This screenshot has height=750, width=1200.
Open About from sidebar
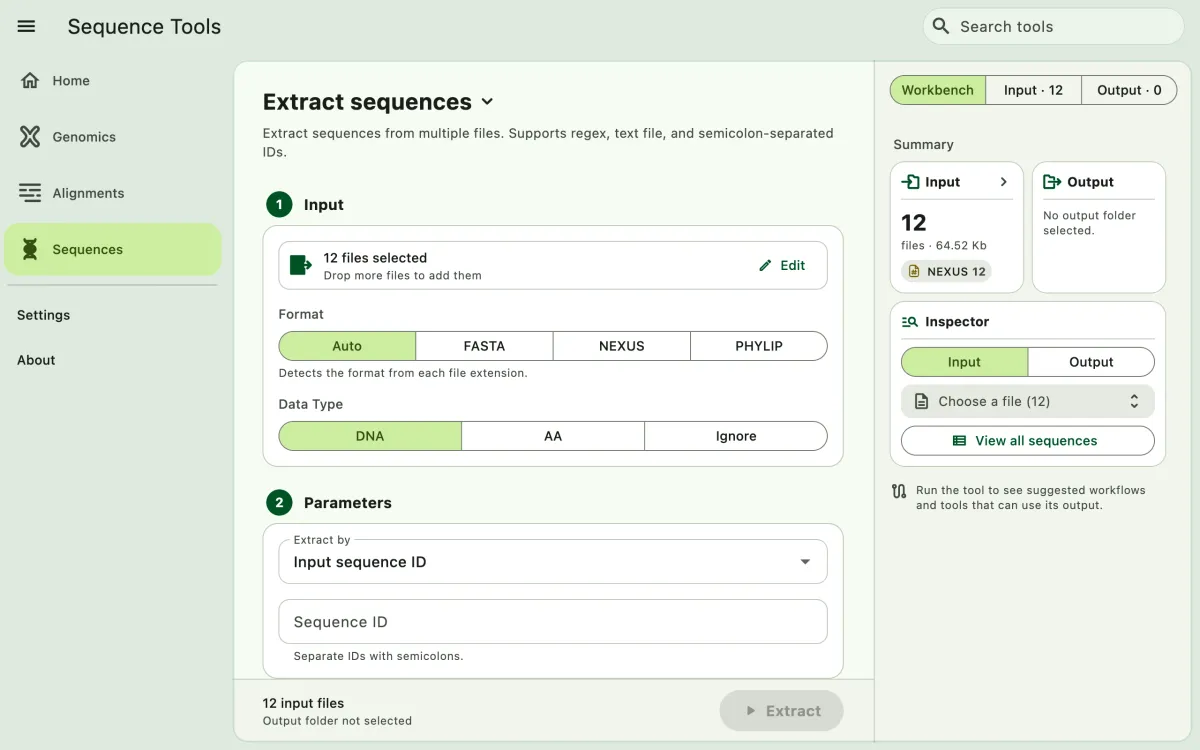36,360
